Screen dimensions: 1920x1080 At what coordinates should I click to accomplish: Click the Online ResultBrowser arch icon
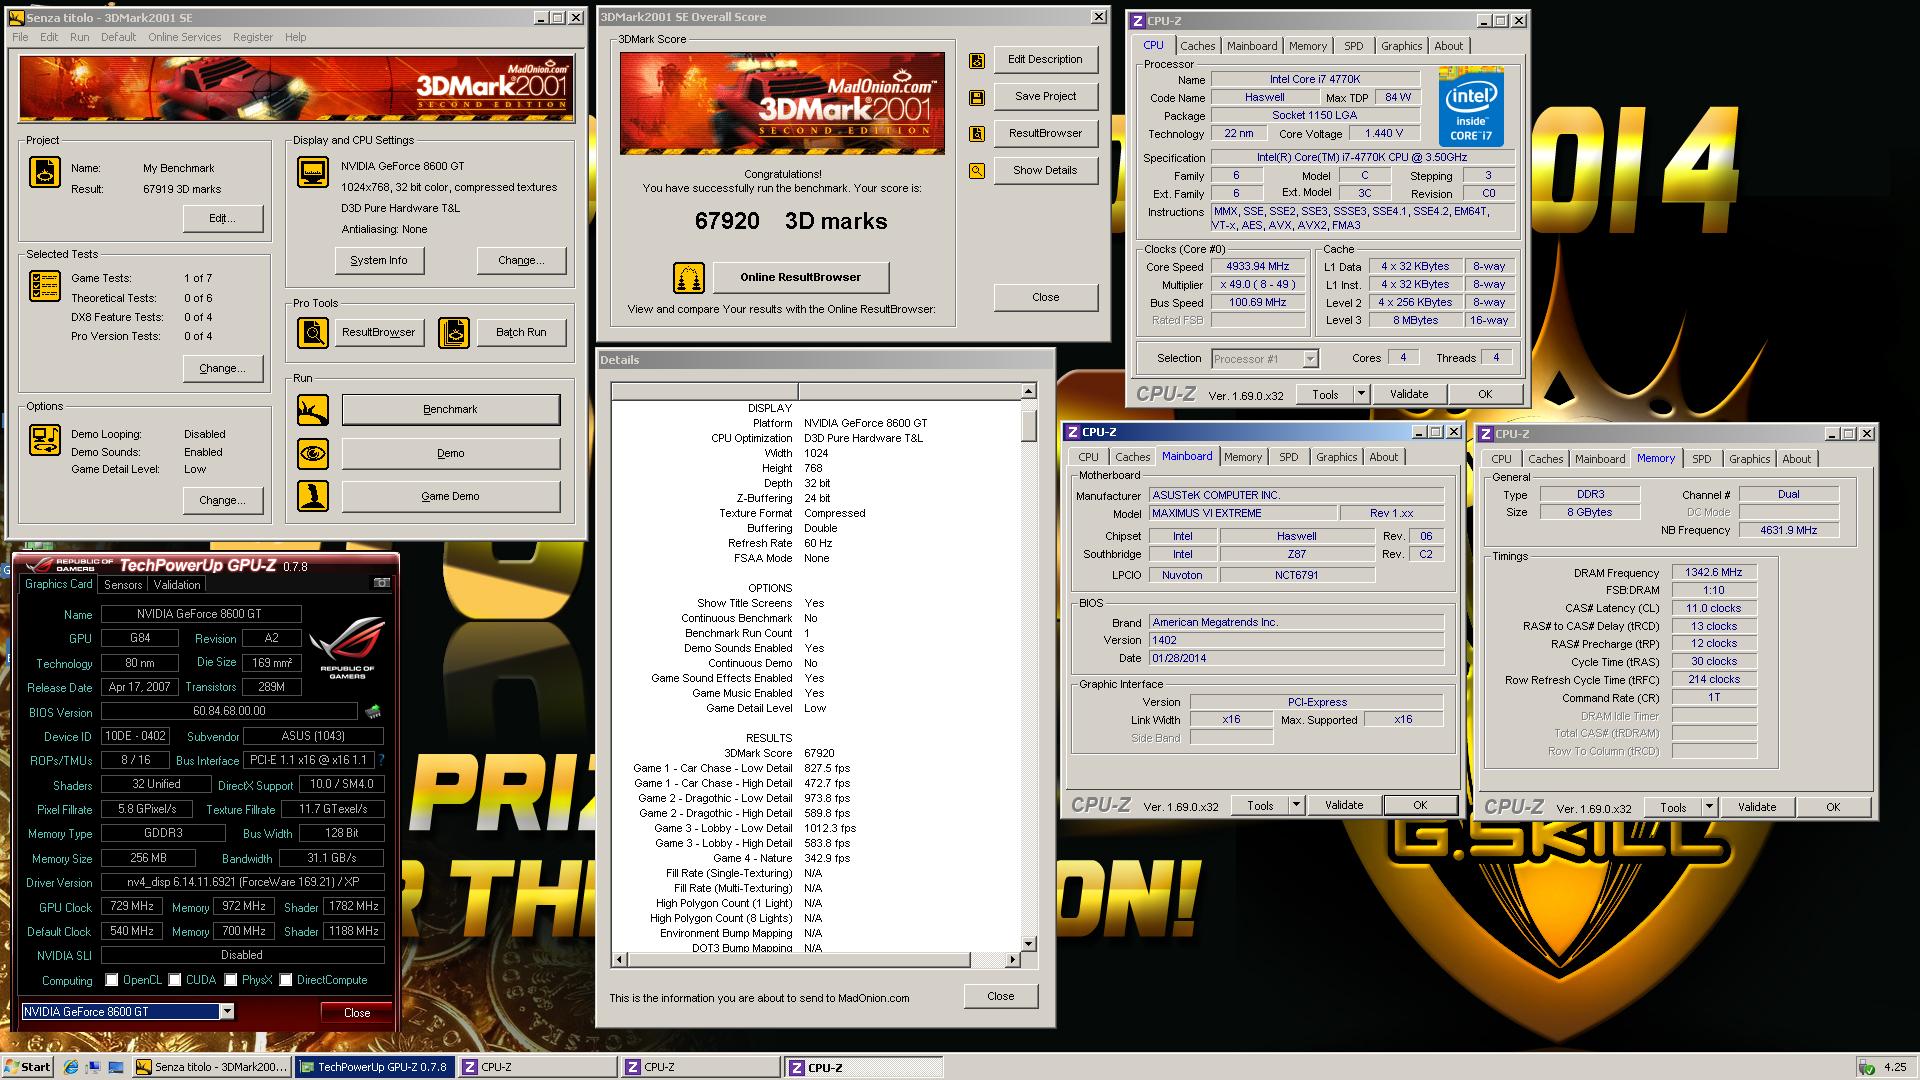[x=688, y=277]
